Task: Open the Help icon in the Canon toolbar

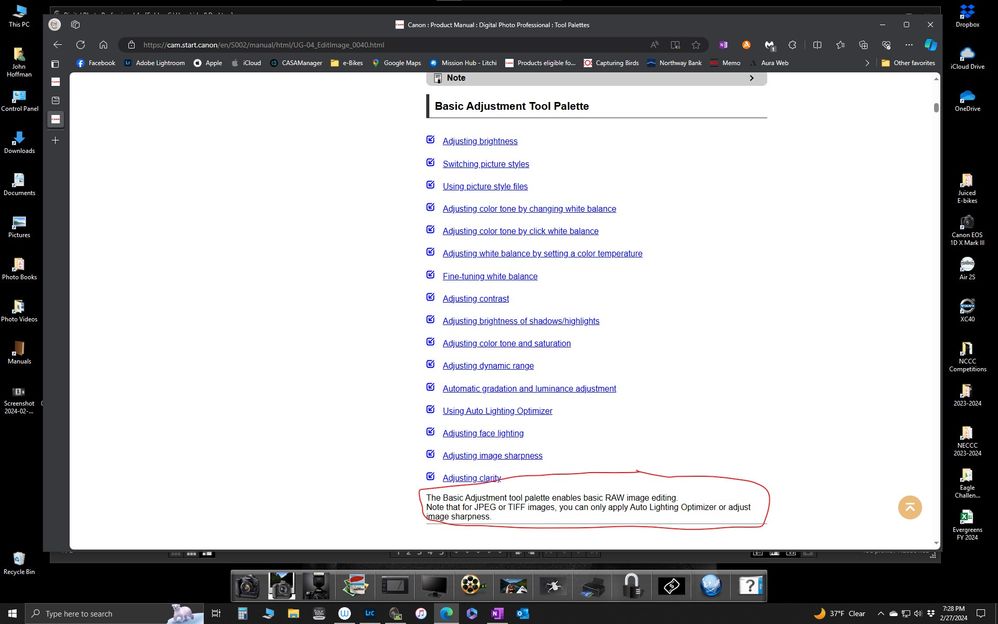Action: click(x=750, y=585)
